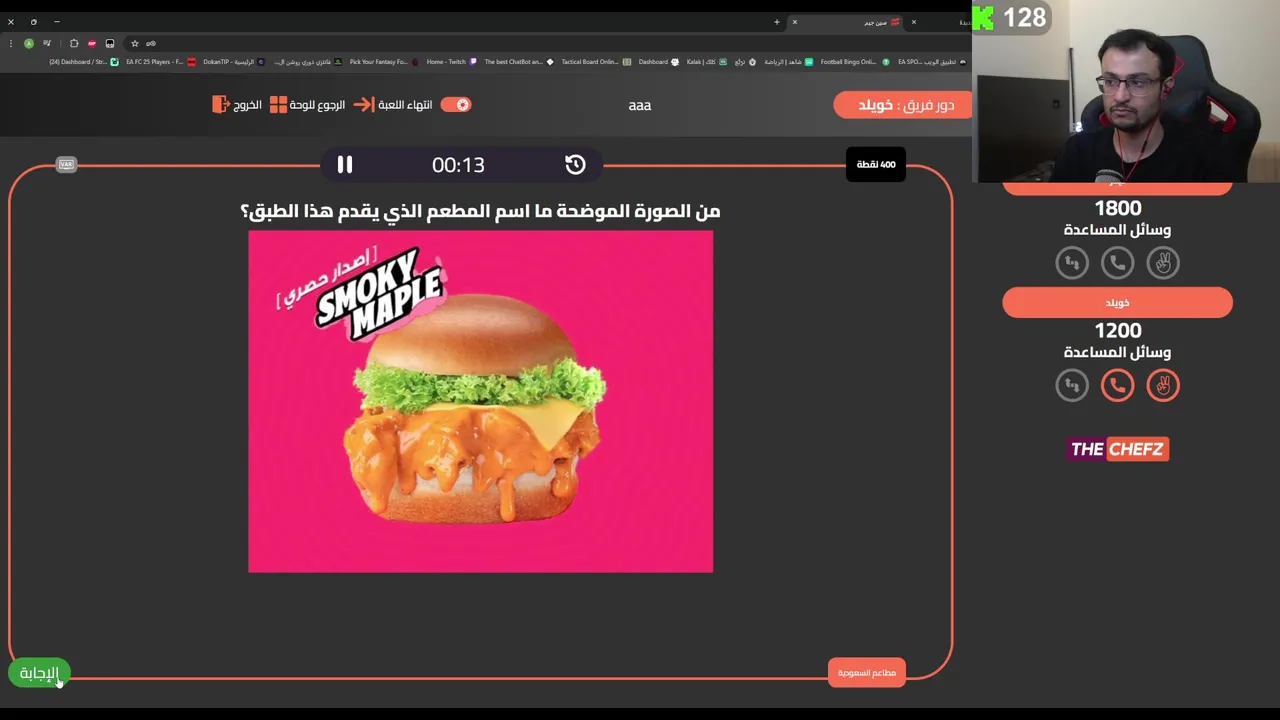Open the (24) Dashboard / Str... bookmark

[x=83, y=62]
